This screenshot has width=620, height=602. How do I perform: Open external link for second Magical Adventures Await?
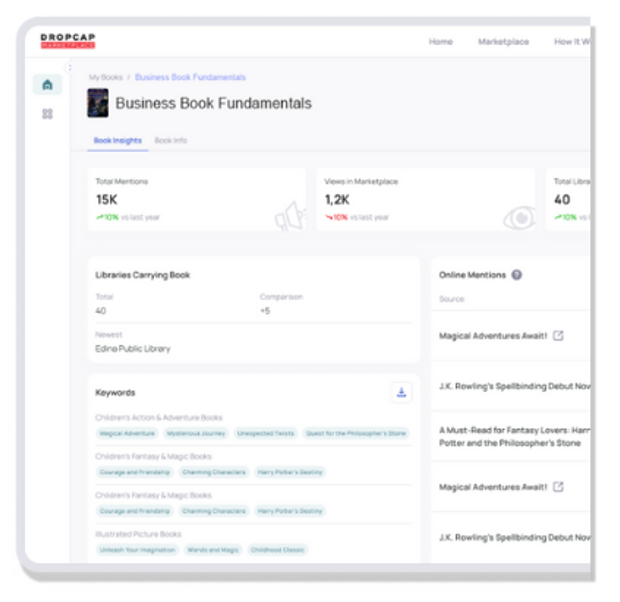pos(558,487)
